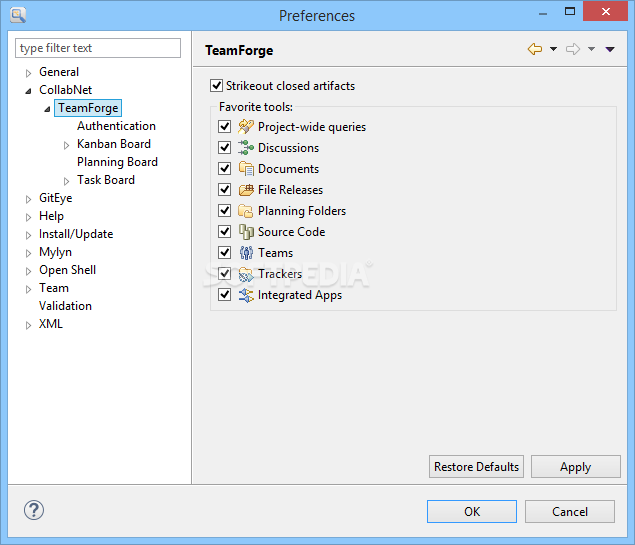Click the Trackers folder icon

click(246, 274)
